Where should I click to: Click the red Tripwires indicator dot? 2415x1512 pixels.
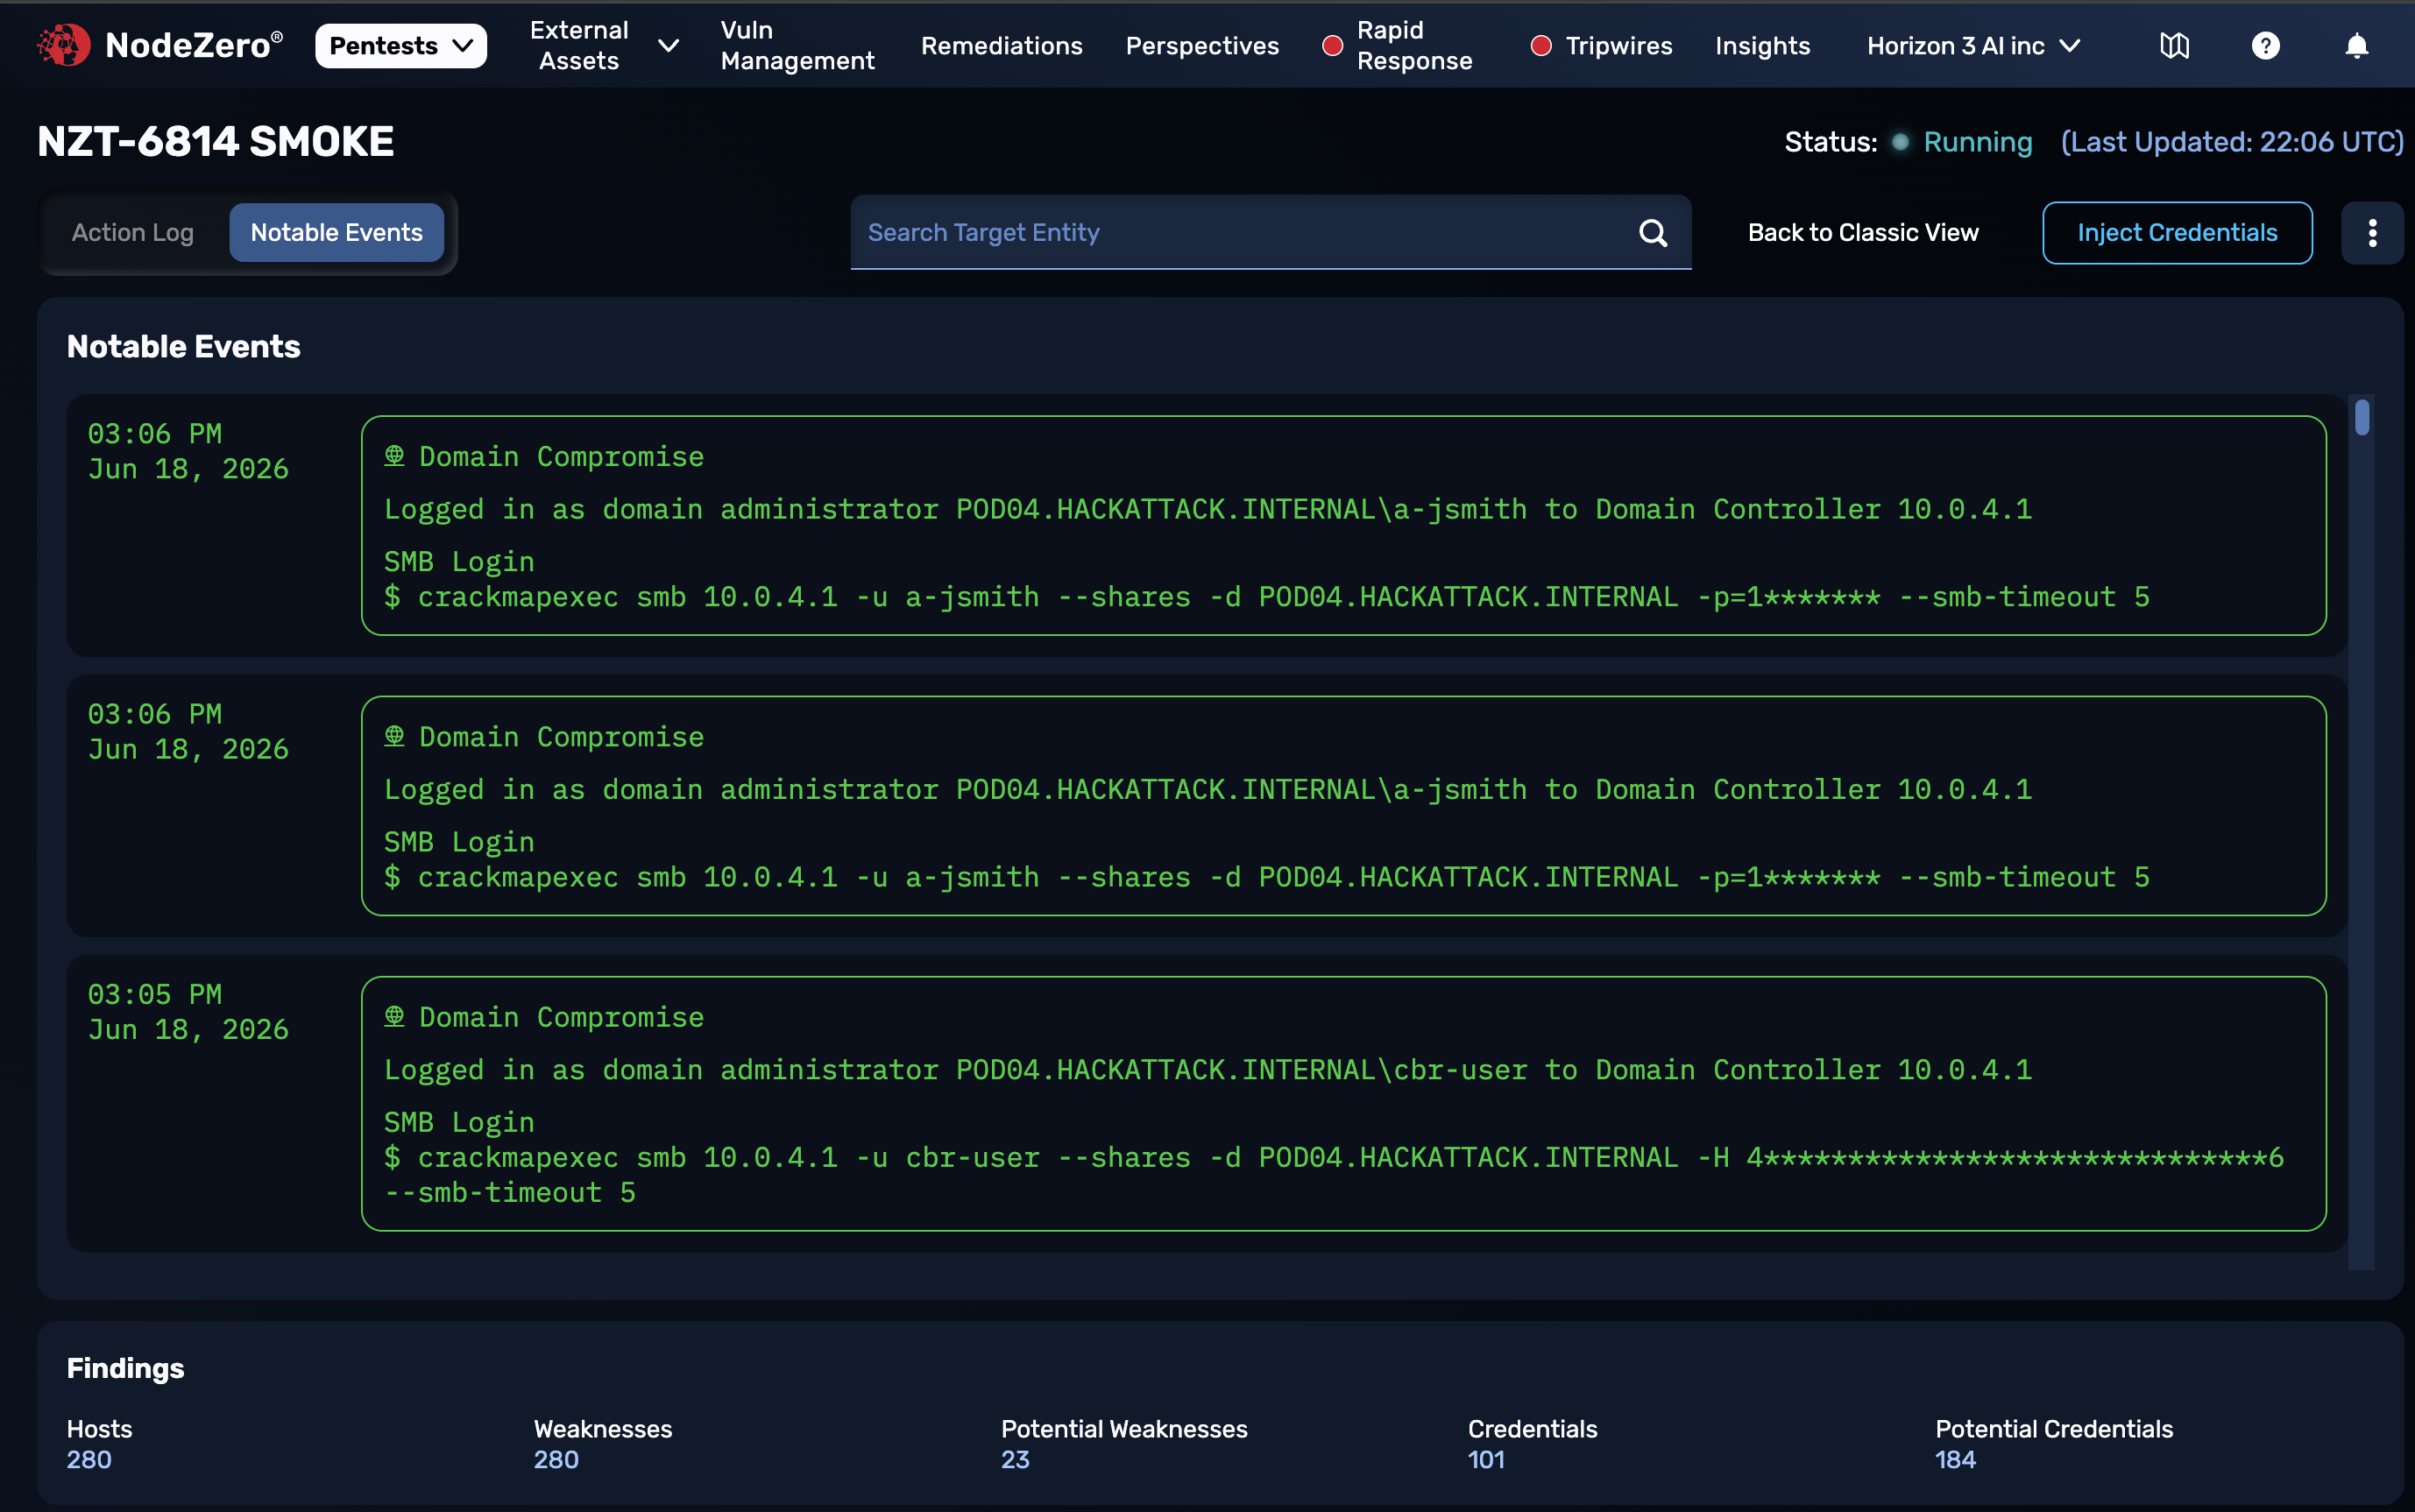(1541, 46)
